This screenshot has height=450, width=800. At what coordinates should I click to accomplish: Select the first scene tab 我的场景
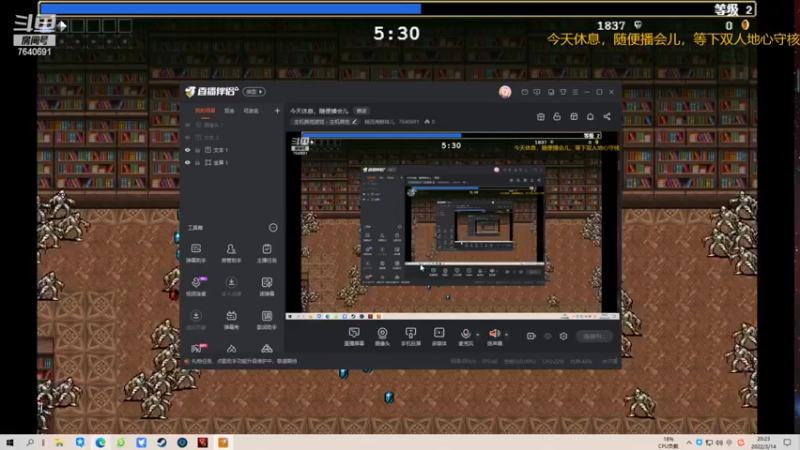tap(205, 111)
